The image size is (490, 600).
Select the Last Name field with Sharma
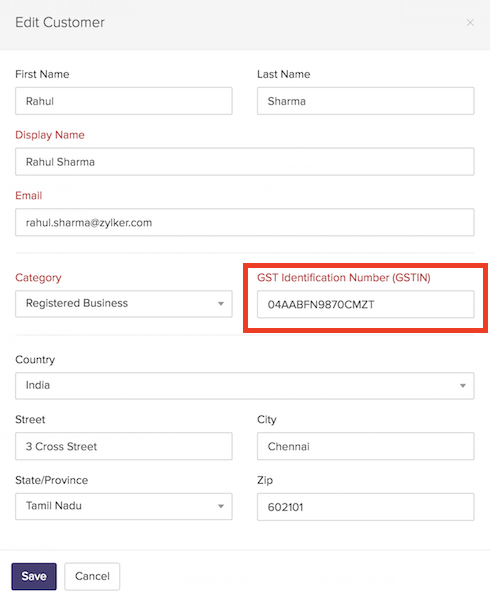click(366, 101)
